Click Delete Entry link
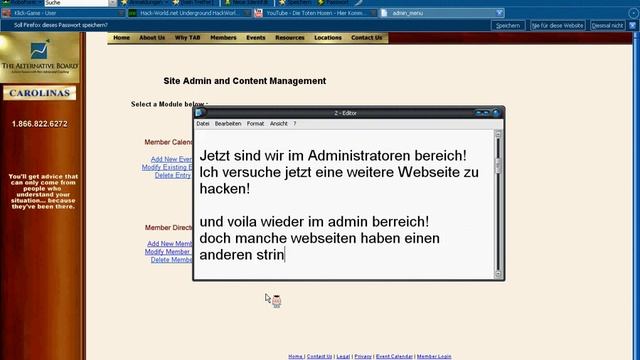The height and width of the screenshot is (360, 640). pyautogui.click(x=173, y=176)
